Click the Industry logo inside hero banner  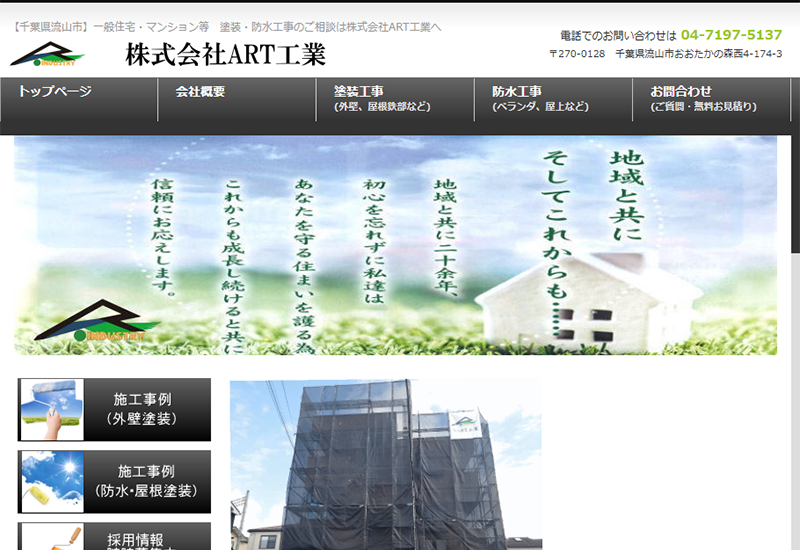click(x=97, y=320)
